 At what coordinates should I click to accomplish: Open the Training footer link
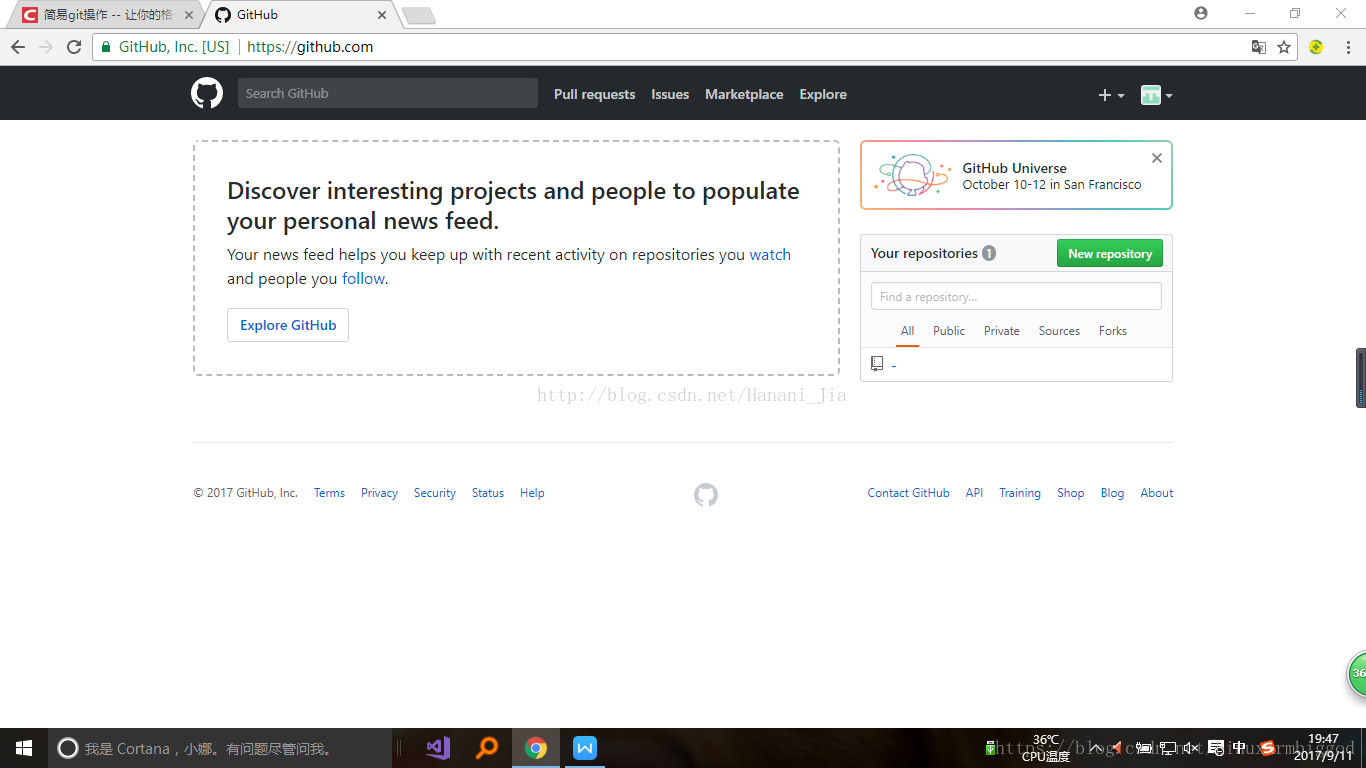(1020, 493)
